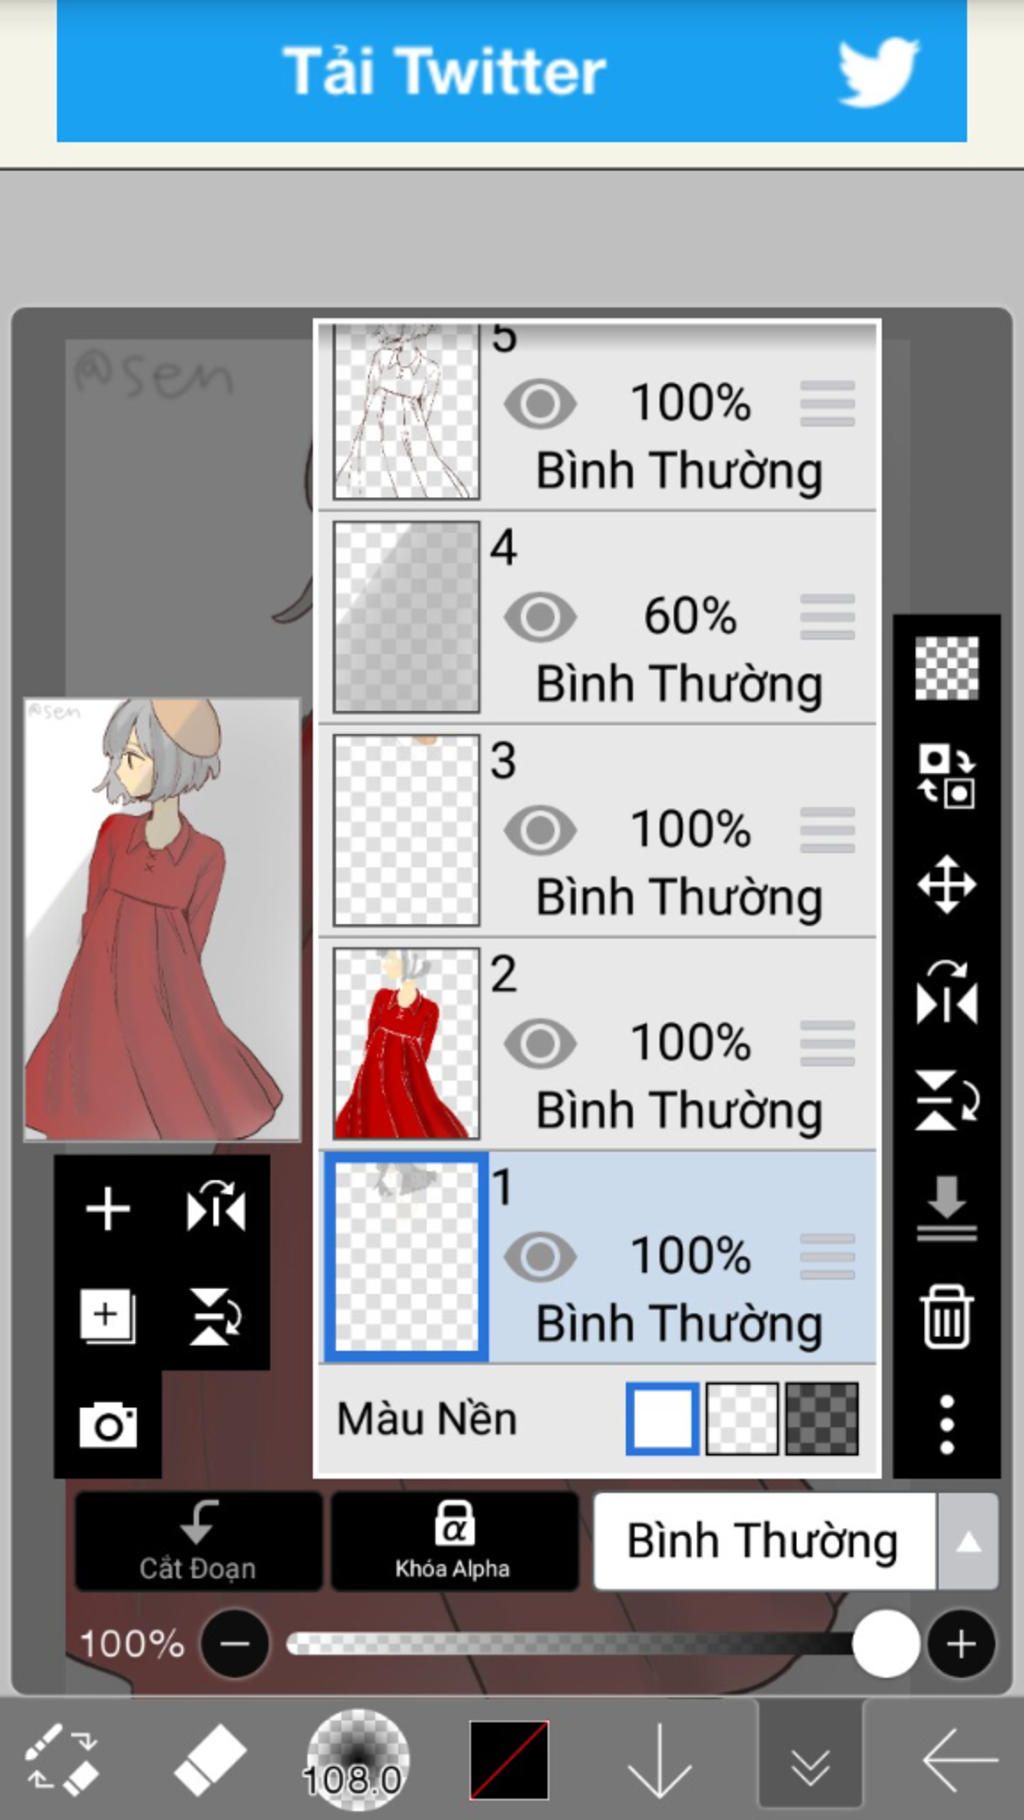Viewport: 1024px width, 1820px height.
Task: Hide layer 4 using eye icon
Action: click(x=540, y=616)
